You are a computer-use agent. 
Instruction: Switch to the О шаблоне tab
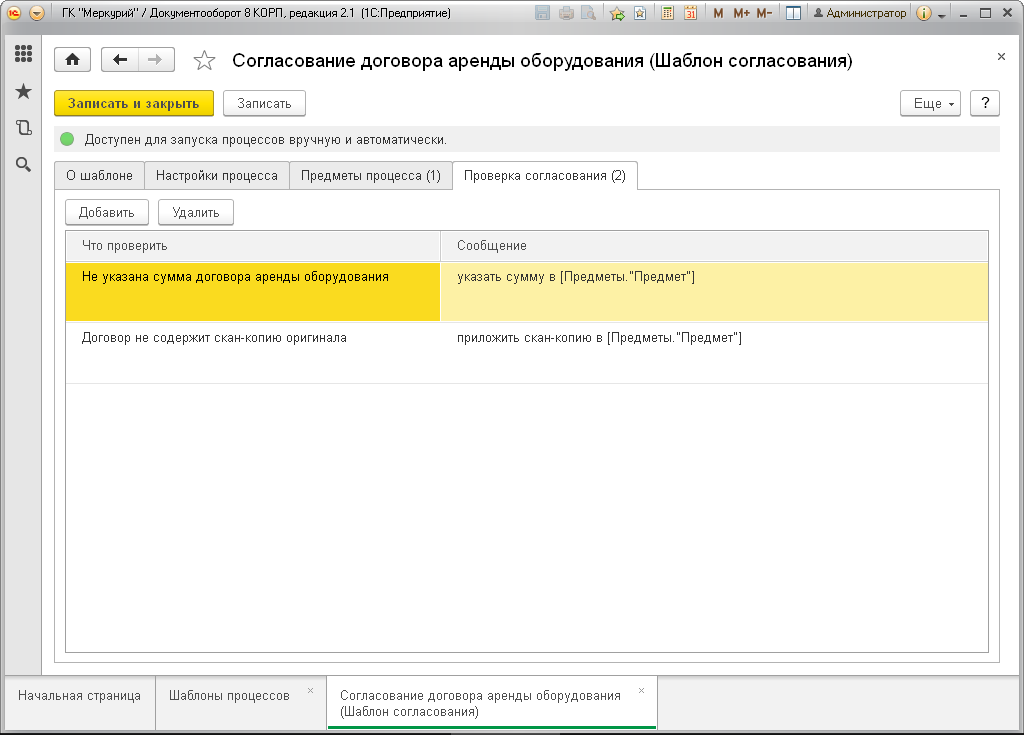click(x=99, y=176)
